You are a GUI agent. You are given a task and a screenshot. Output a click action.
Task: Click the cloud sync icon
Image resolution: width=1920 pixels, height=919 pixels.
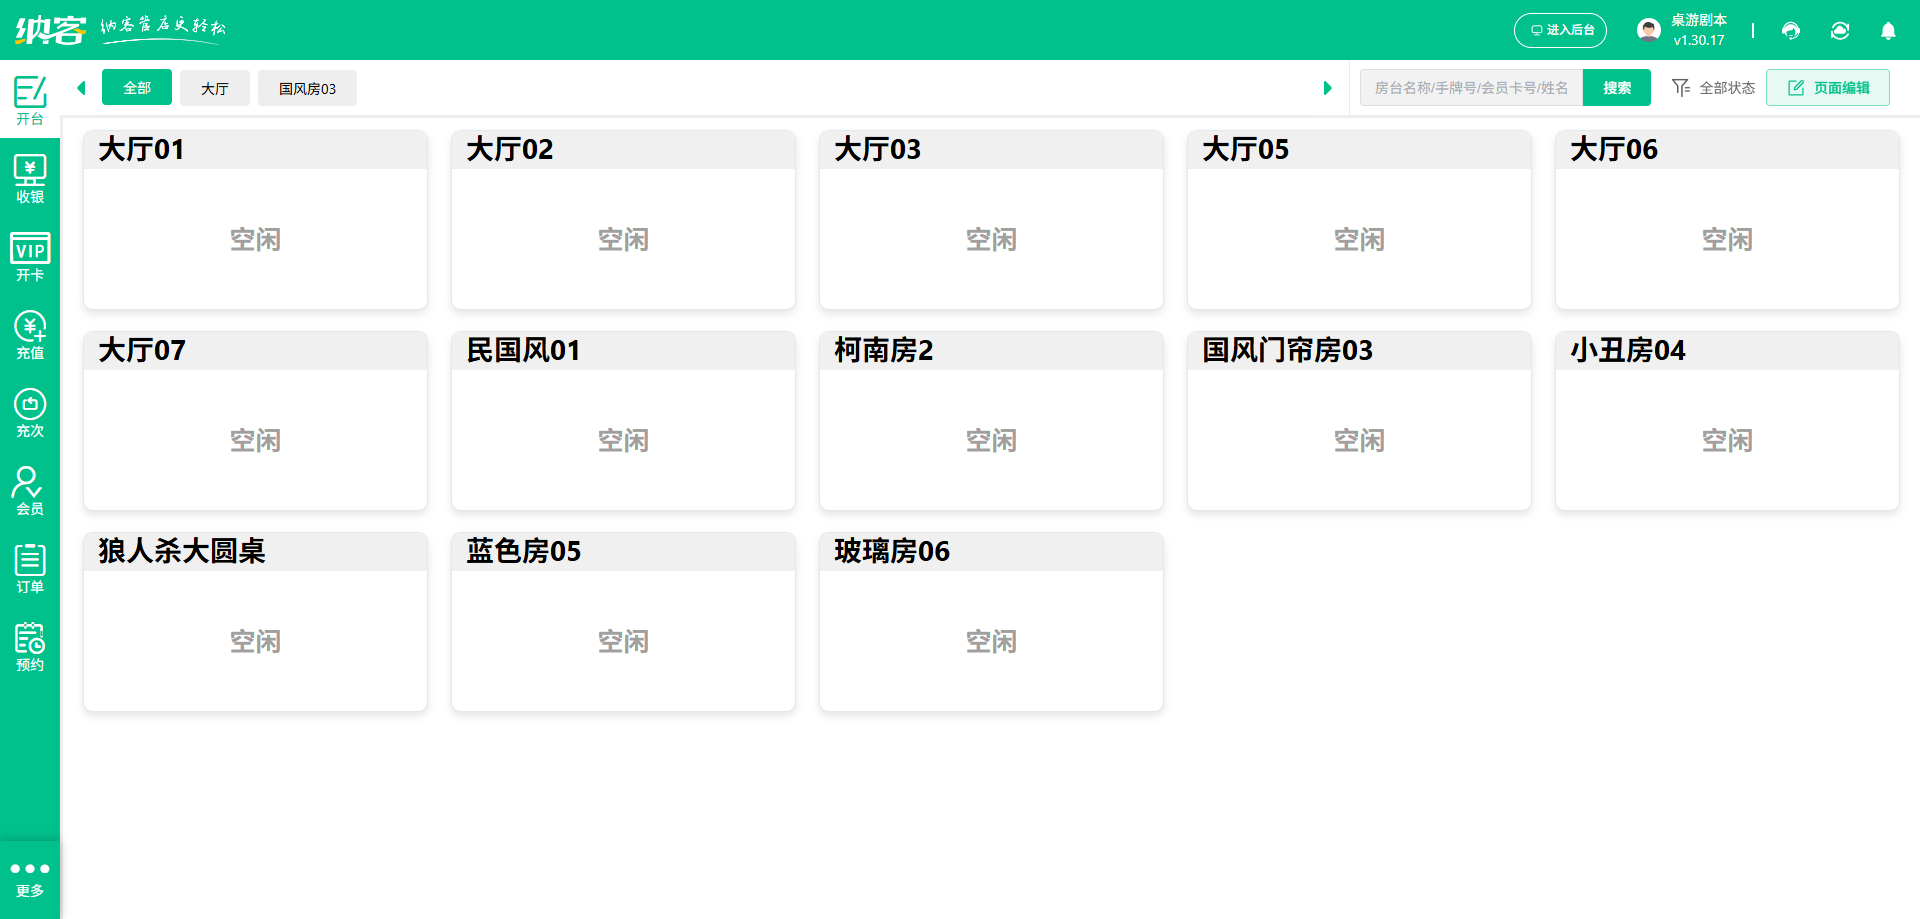point(1840,30)
